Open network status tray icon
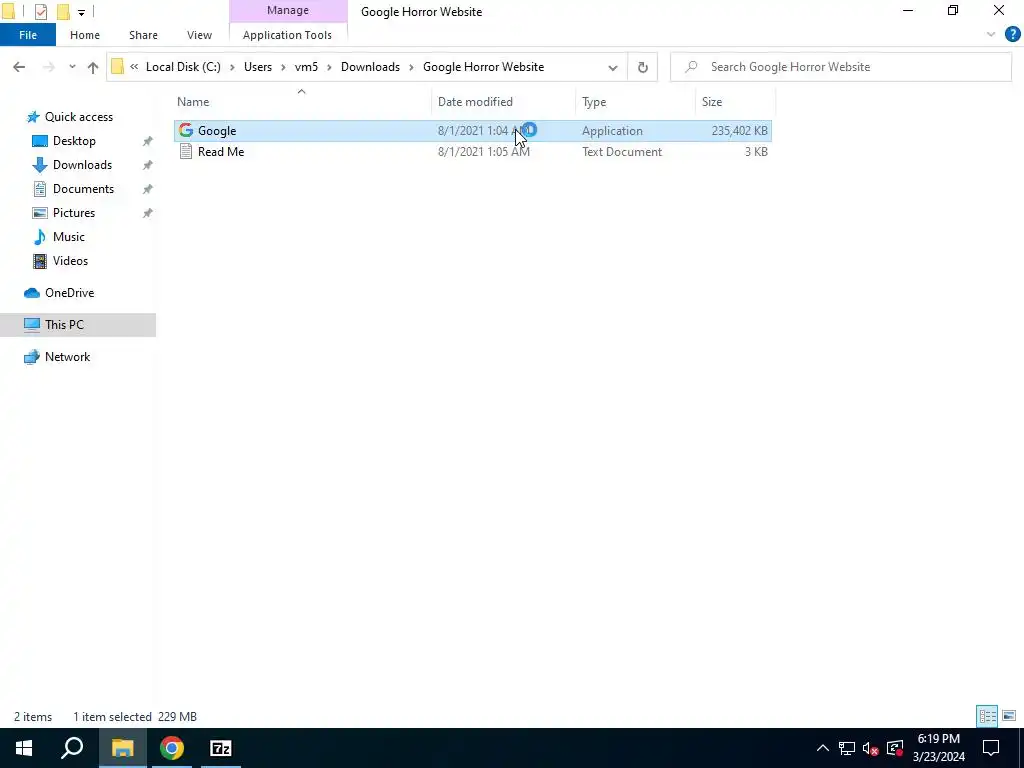1024x768 pixels. [846, 748]
